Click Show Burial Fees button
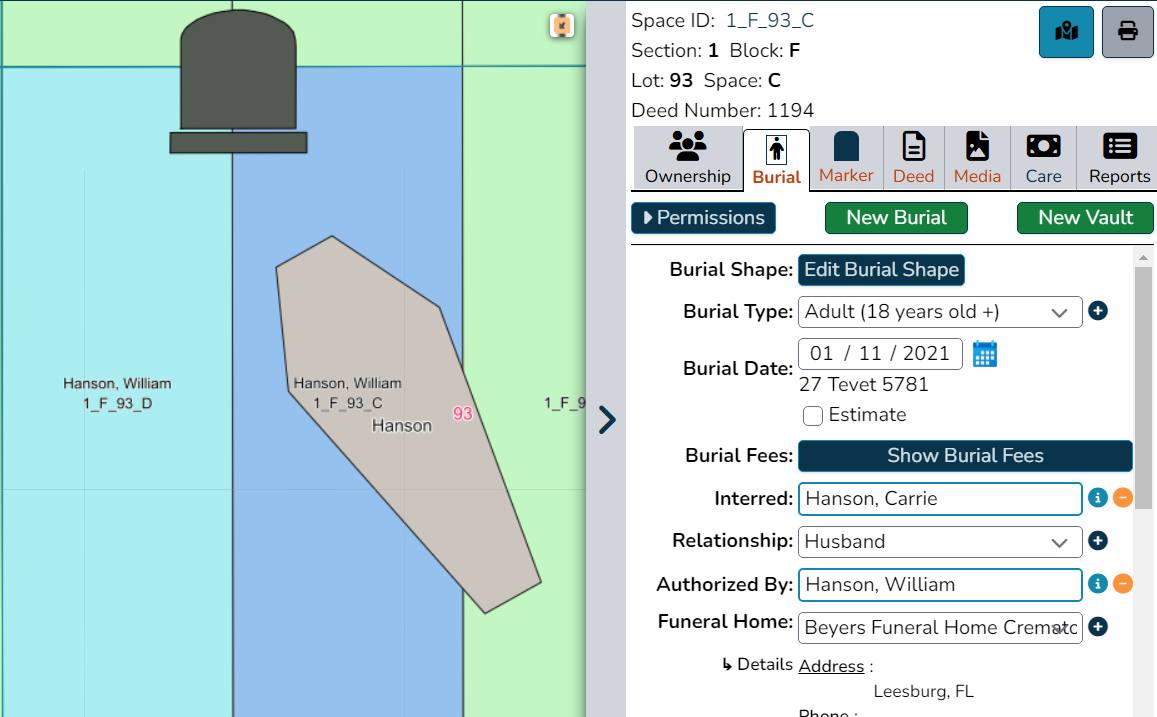 (x=965, y=456)
